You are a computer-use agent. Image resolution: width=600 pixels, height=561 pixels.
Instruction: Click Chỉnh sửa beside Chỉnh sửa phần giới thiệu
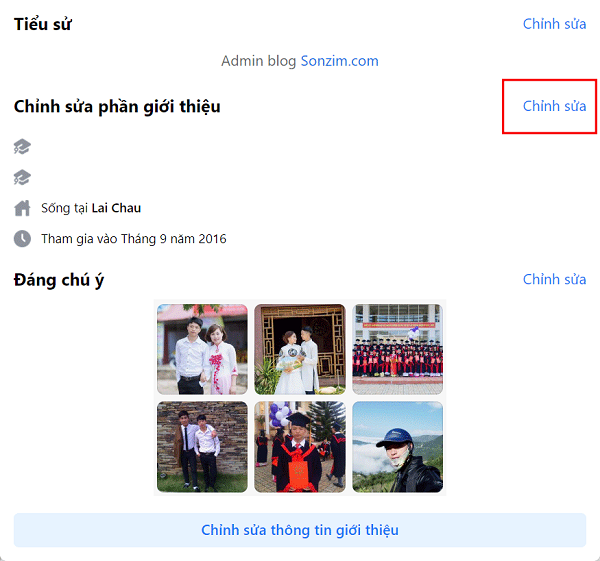(x=554, y=106)
